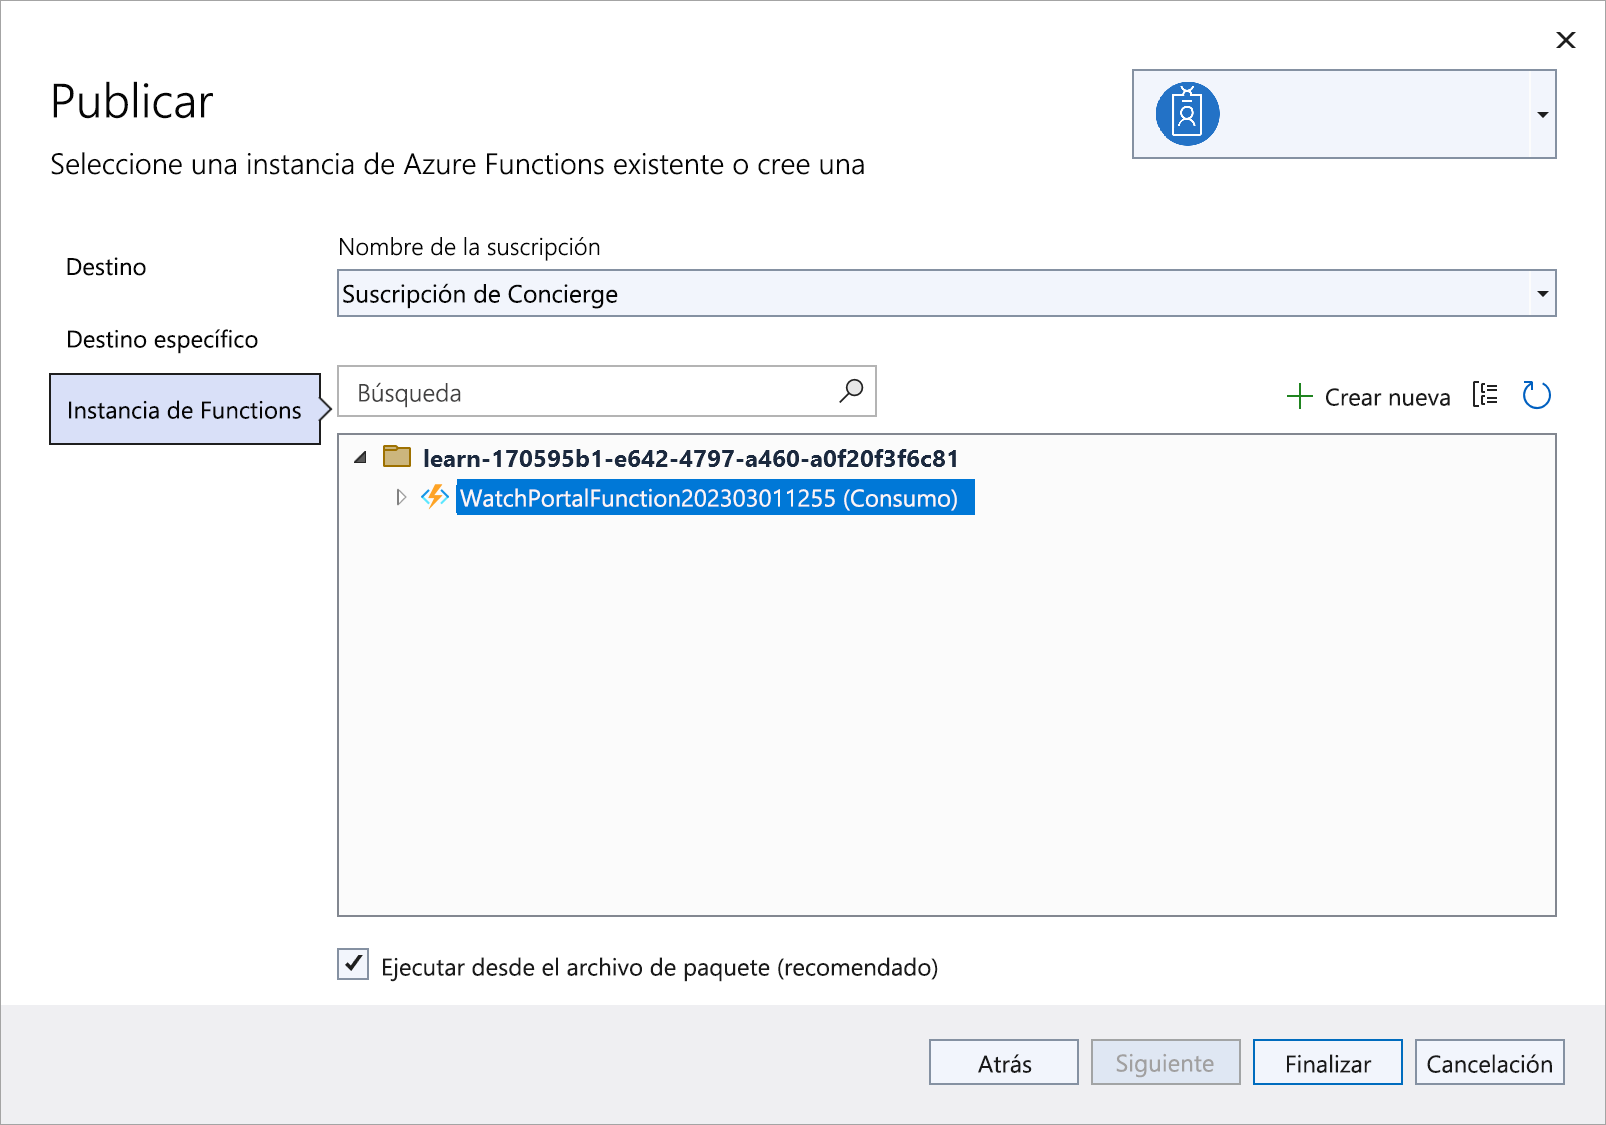Collapse the learn-170595b1 resource group

point(361,458)
